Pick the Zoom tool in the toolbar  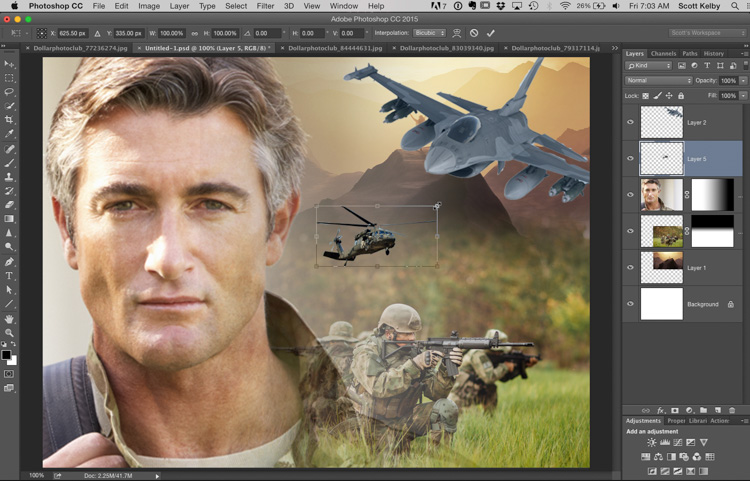pos(10,333)
